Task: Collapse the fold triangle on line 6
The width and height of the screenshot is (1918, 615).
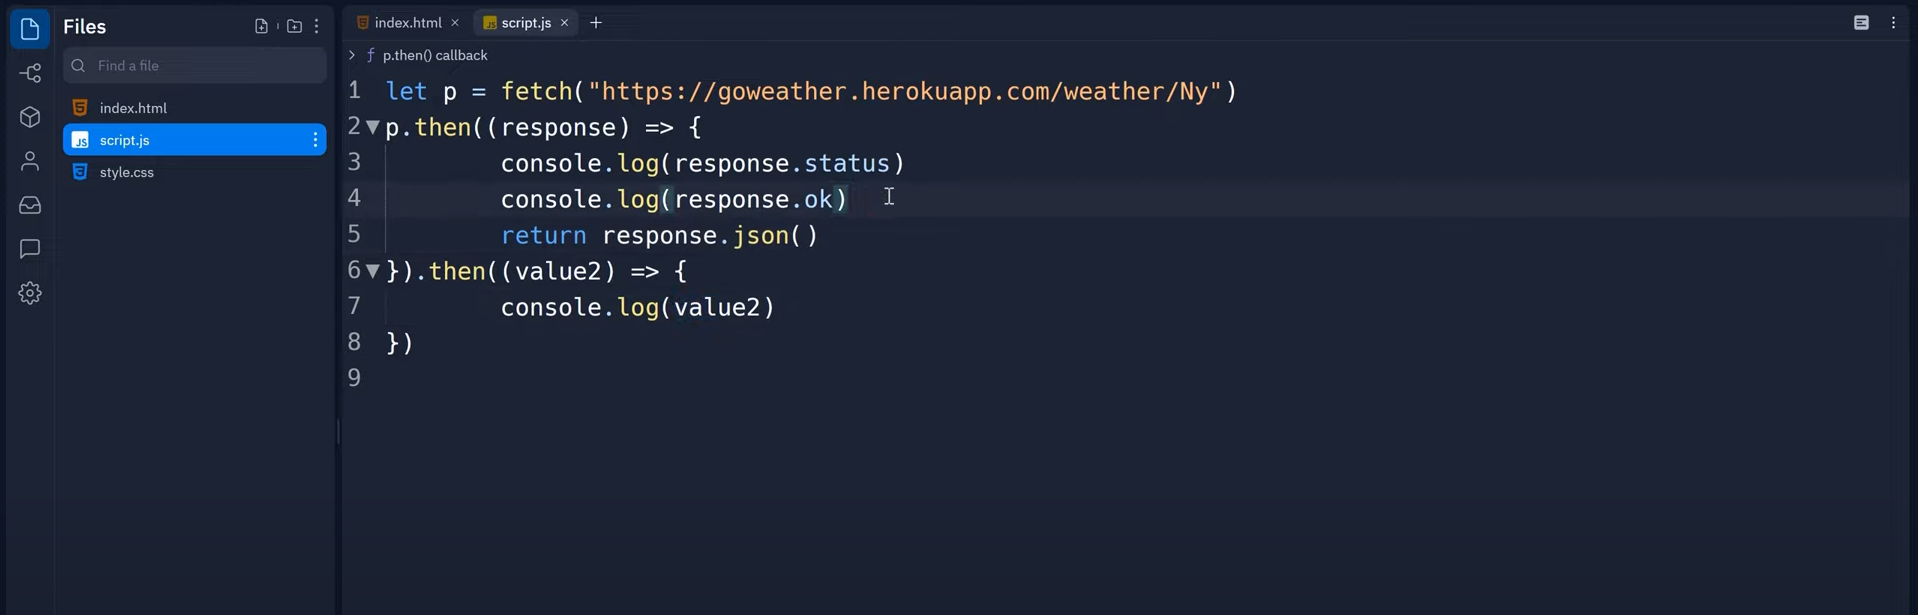Action: (372, 270)
